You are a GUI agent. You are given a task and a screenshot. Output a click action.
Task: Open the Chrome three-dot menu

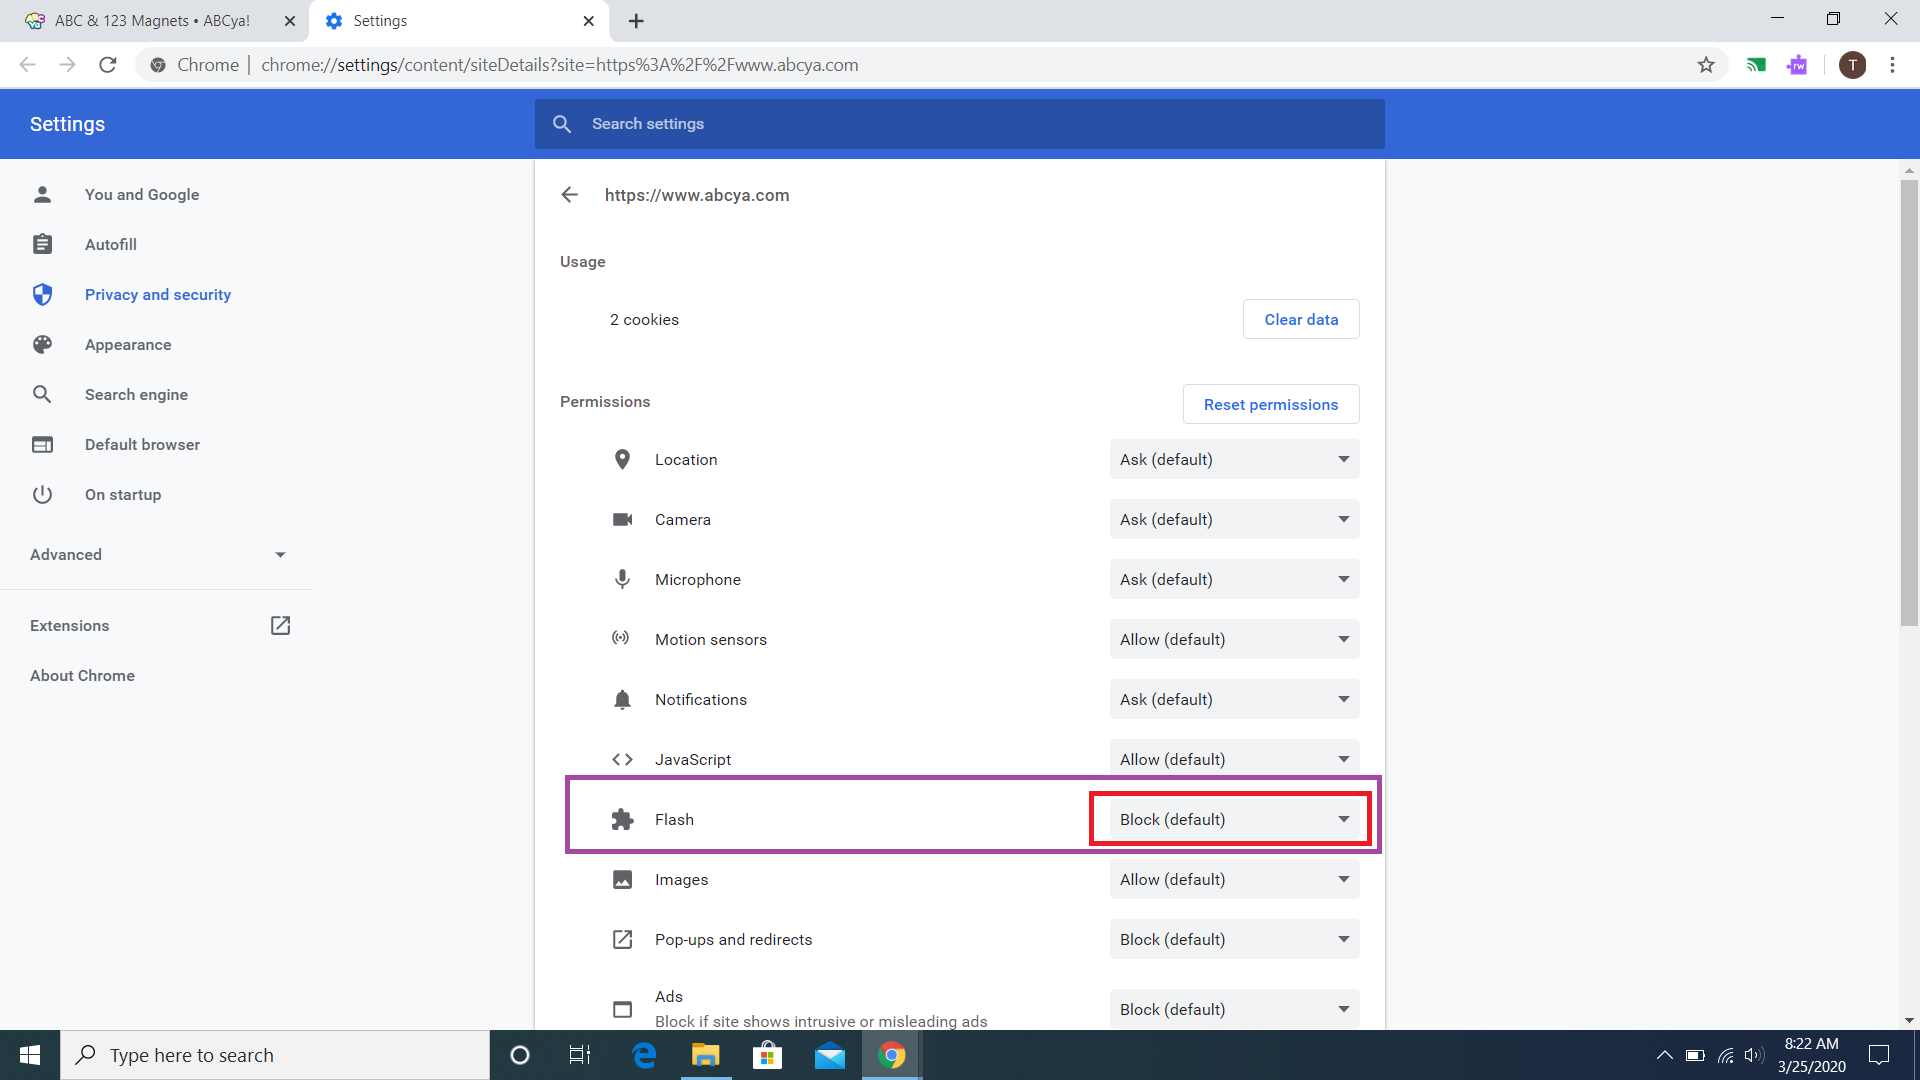(x=1892, y=65)
